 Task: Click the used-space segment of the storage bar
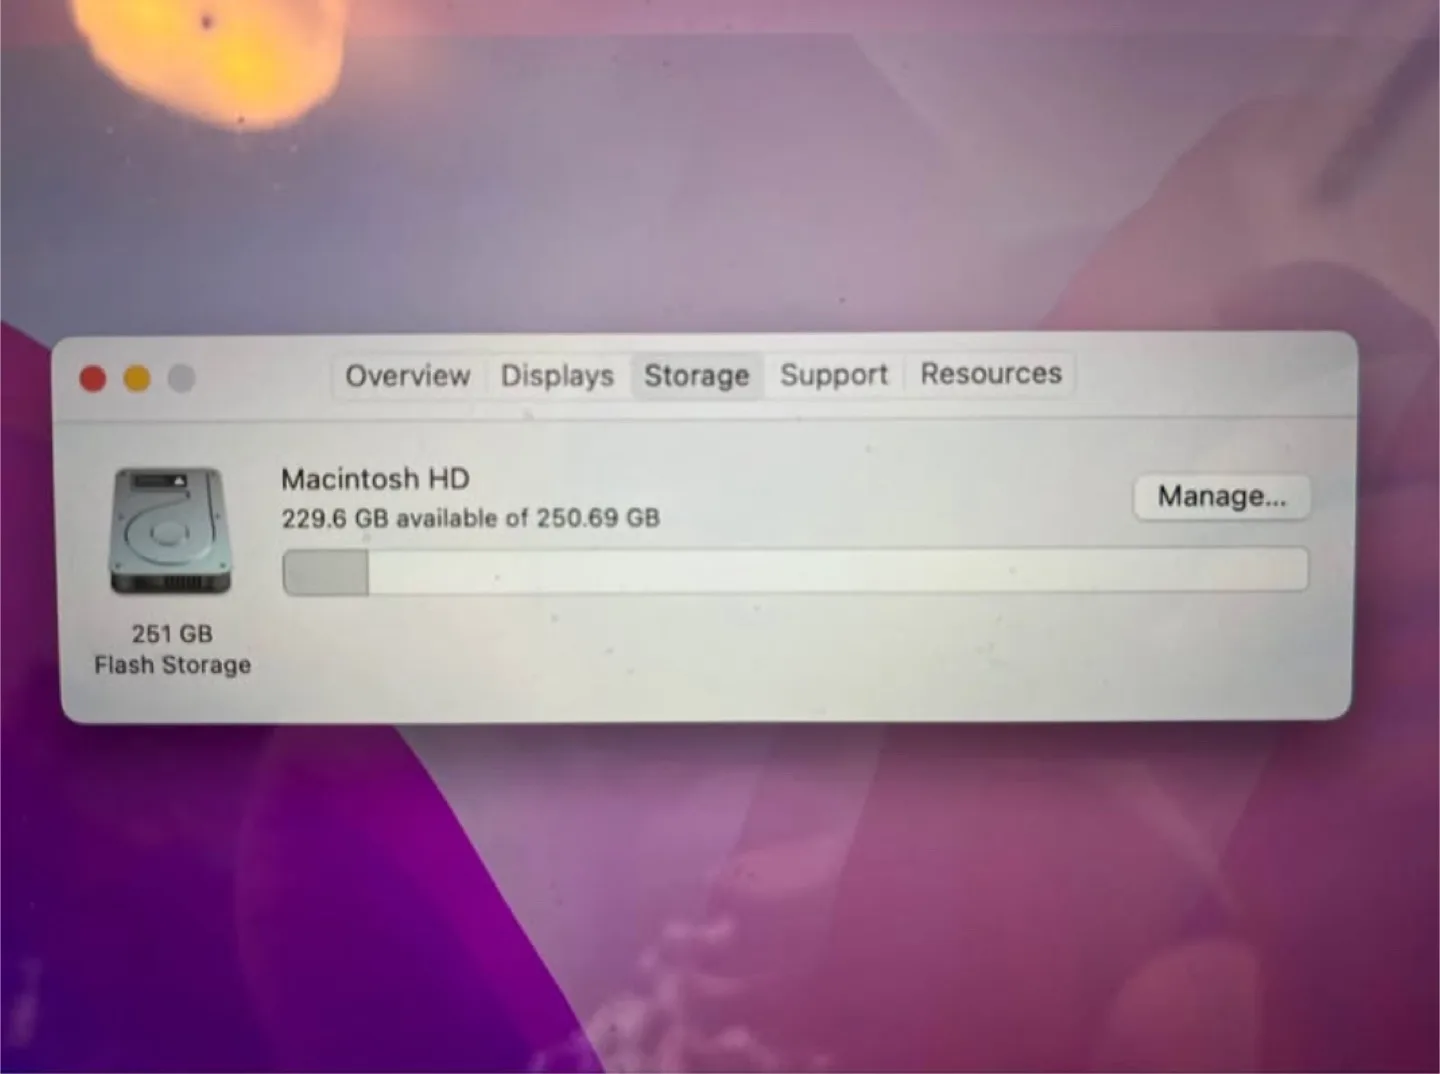pyautogui.click(x=324, y=570)
